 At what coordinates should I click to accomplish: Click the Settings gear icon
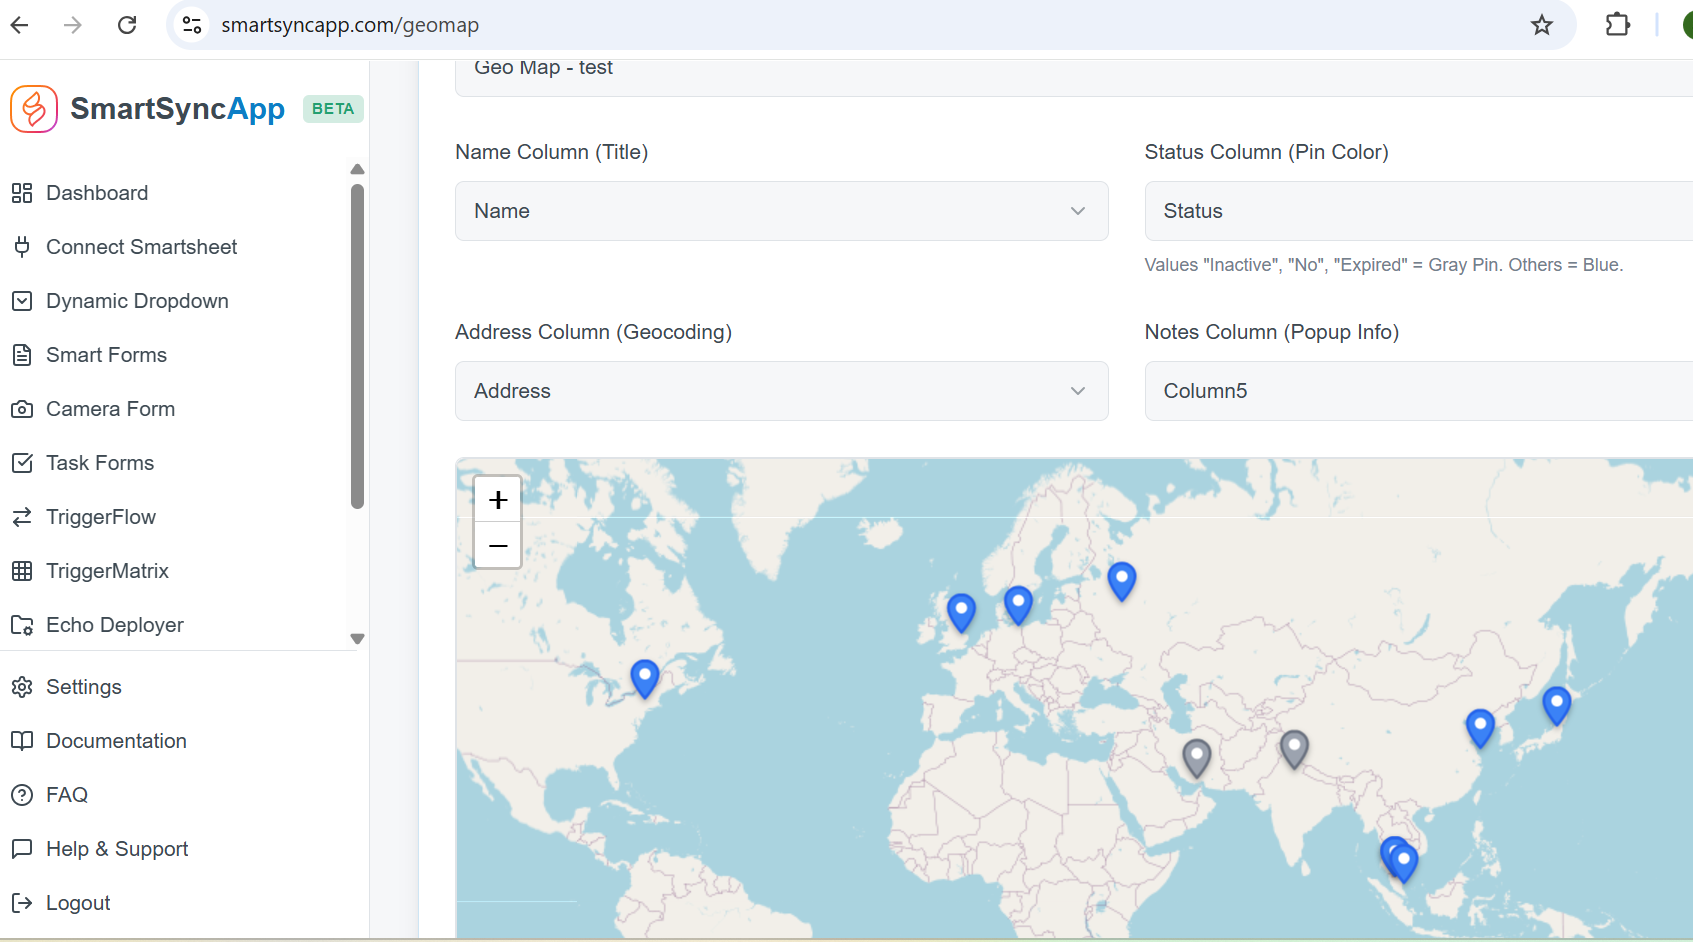coord(22,687)
